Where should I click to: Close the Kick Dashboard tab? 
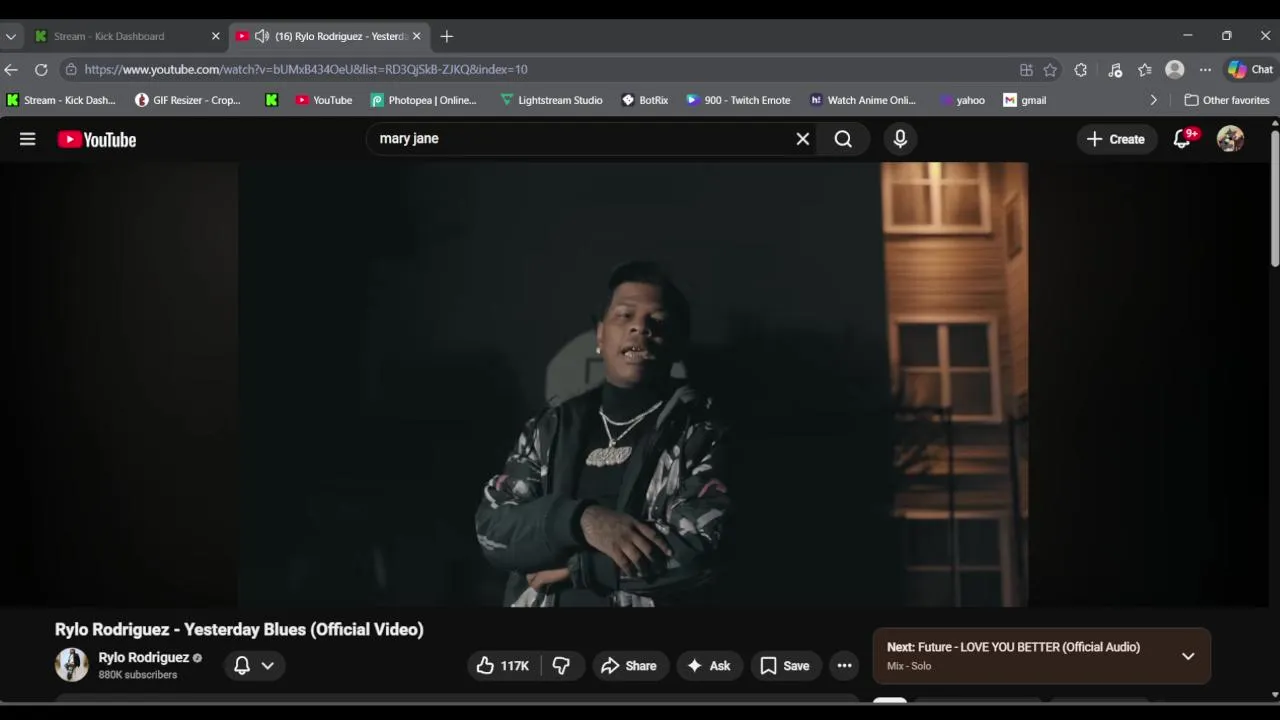[215, 36]
